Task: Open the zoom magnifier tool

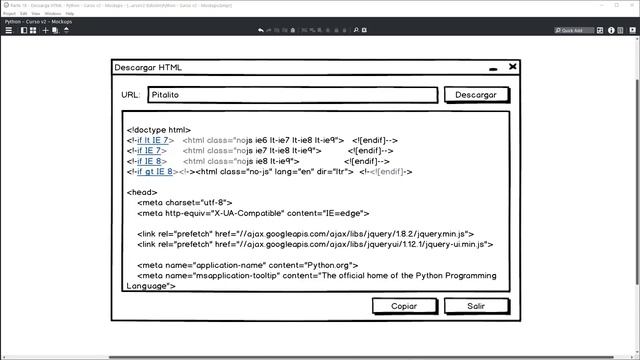Action: pyautogui.click(x=356, y=30)
